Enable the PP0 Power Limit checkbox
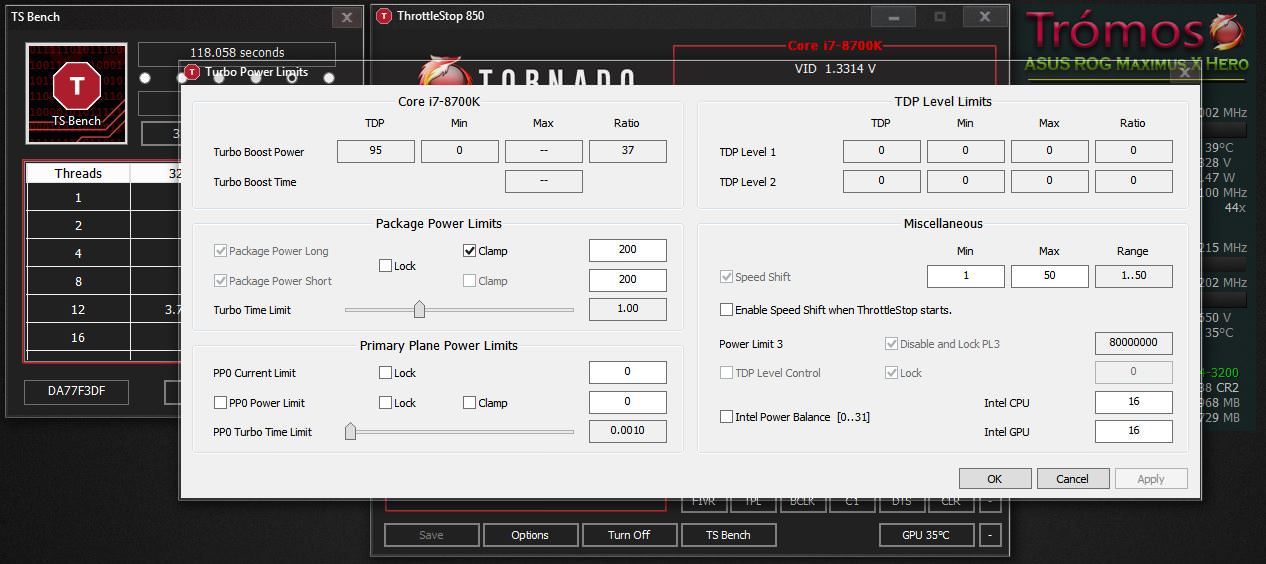The width and height of the screenshot is (1266, 564). pyautogui.click(x=220, y=403)
